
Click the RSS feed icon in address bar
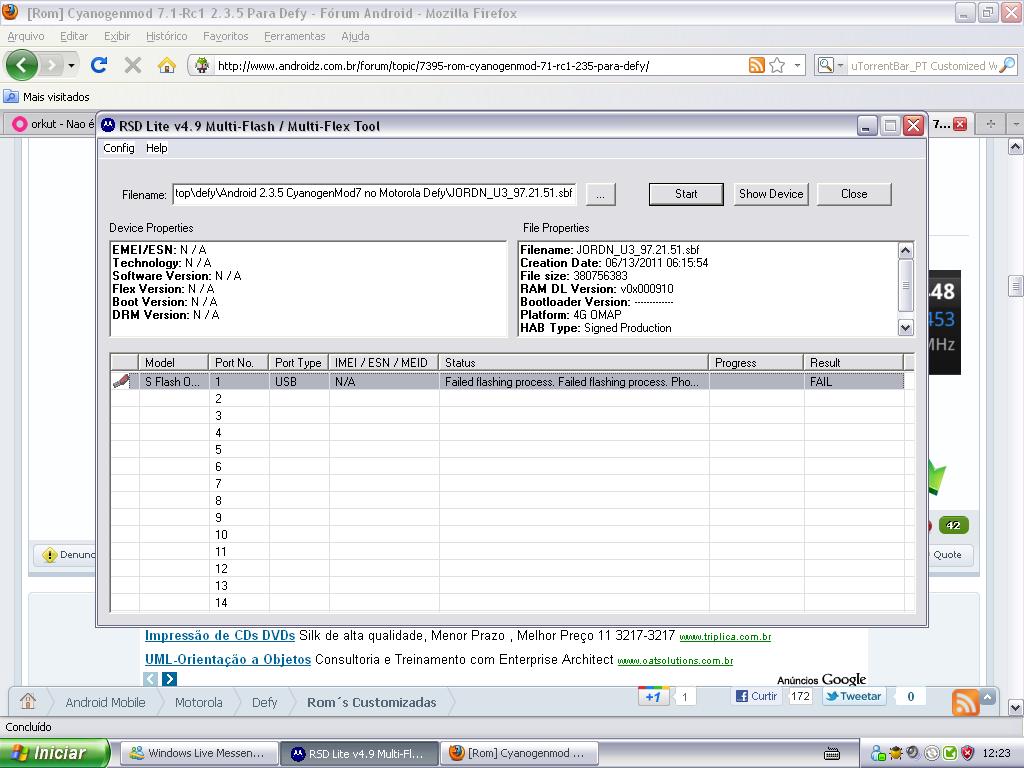tap(756, 65)
